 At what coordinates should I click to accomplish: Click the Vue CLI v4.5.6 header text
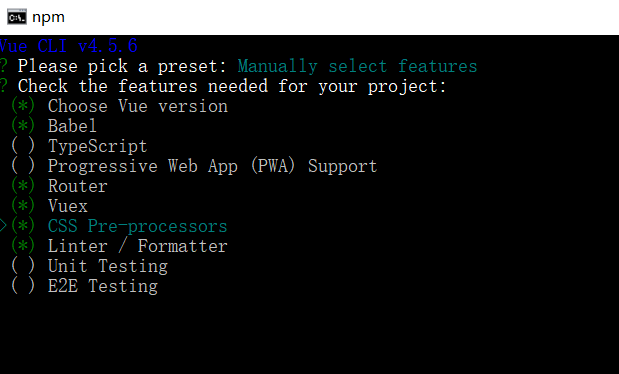point(68,46)
